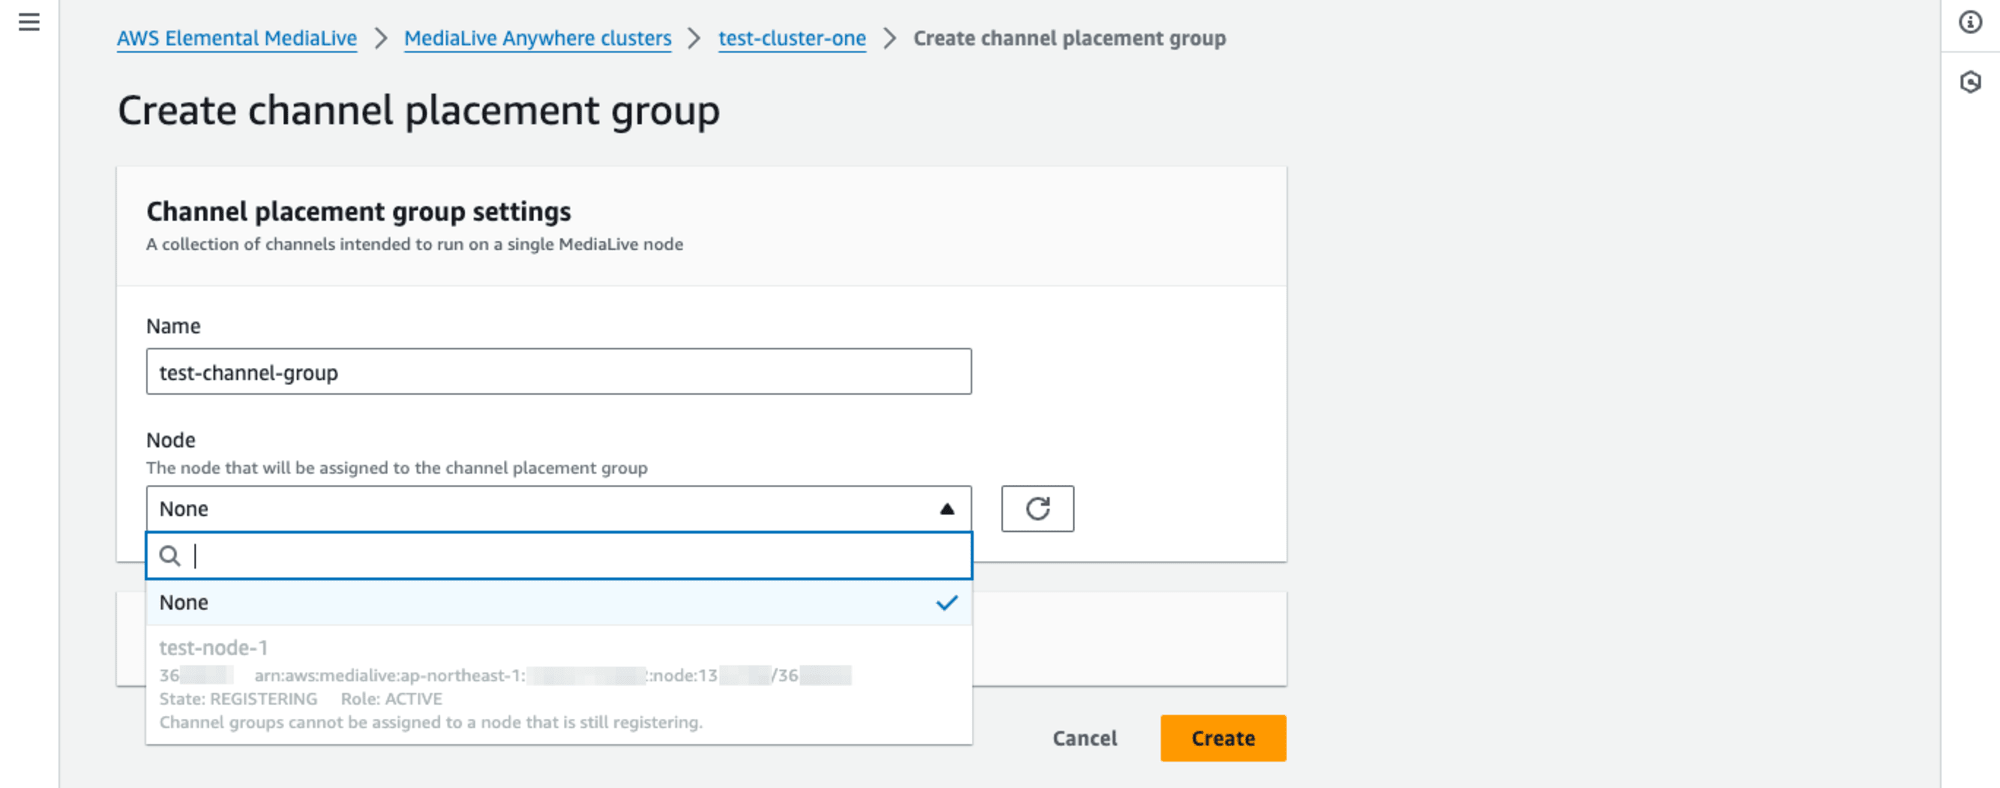Click the 'Channel placement group settings' heading
The image size is (2000, 788).
point(359,212)
